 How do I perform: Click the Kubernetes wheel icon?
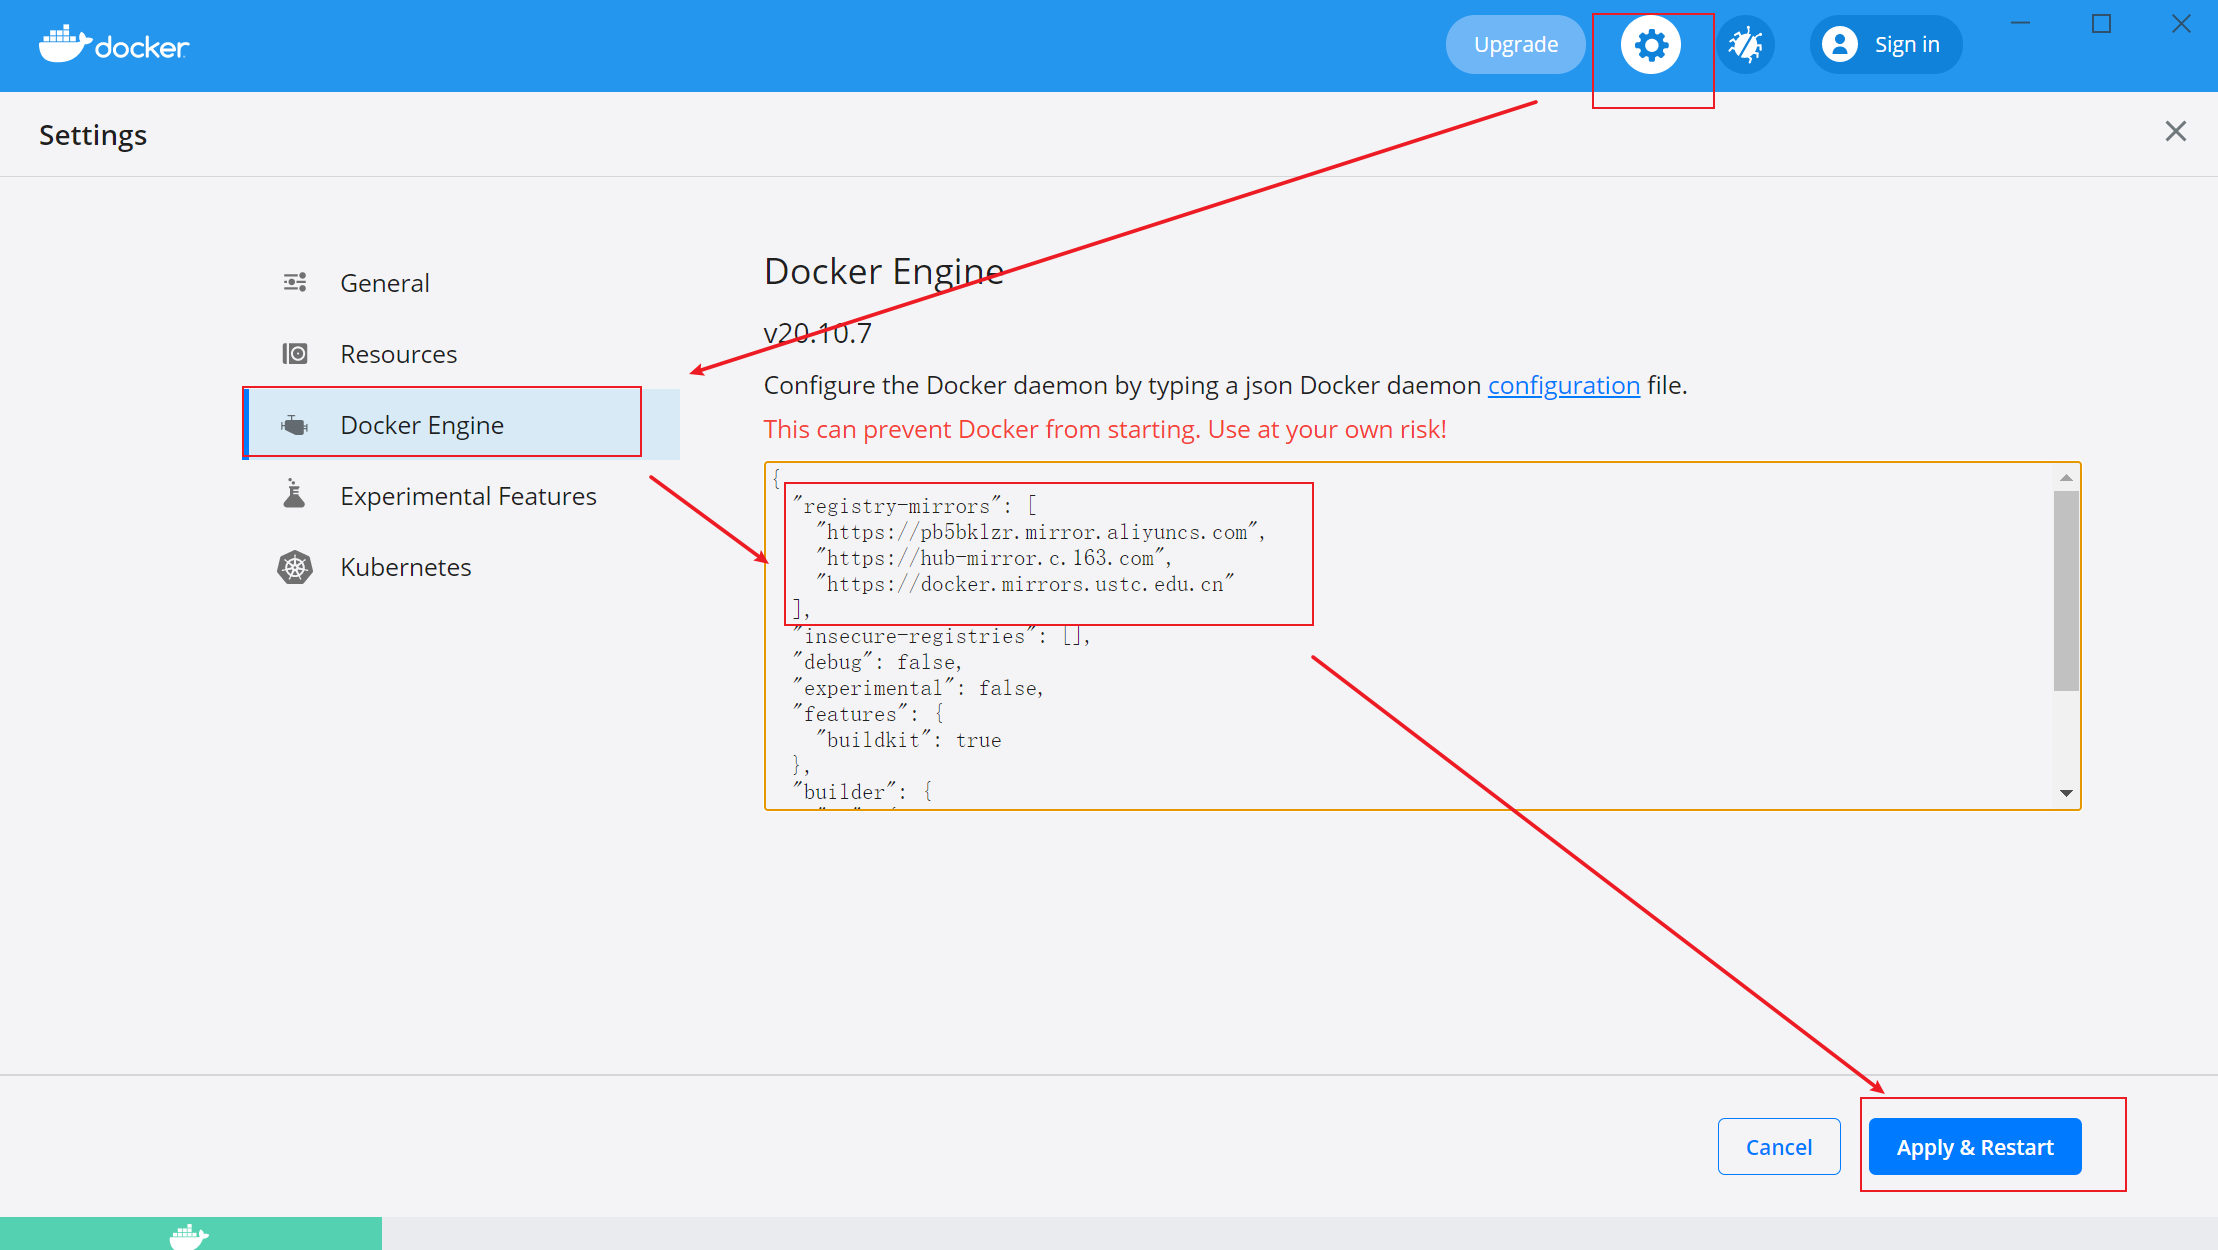coord(295,567)
